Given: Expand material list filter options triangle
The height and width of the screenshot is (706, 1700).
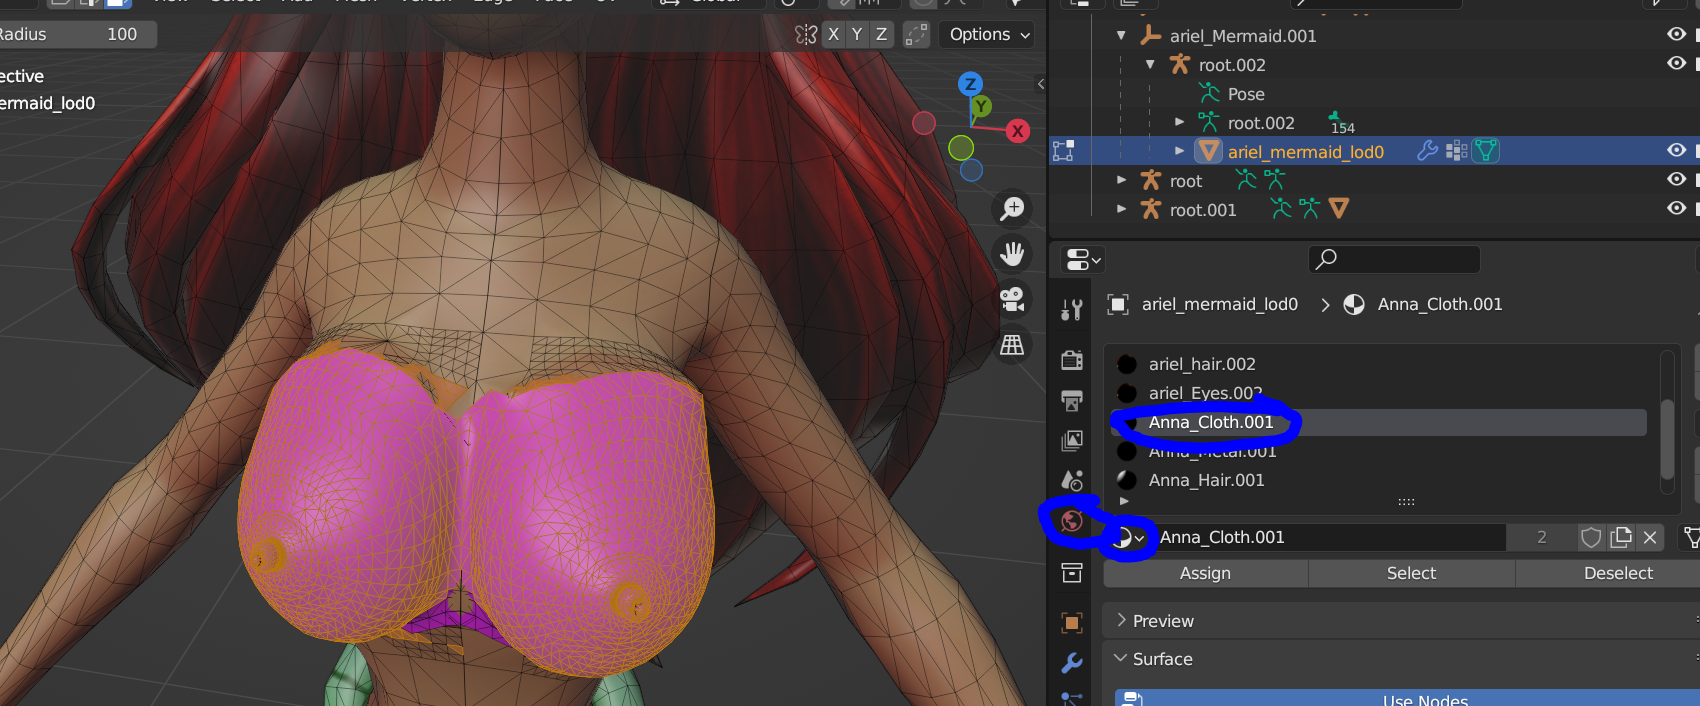Looking at the screenshot, I should (1124, 501).
